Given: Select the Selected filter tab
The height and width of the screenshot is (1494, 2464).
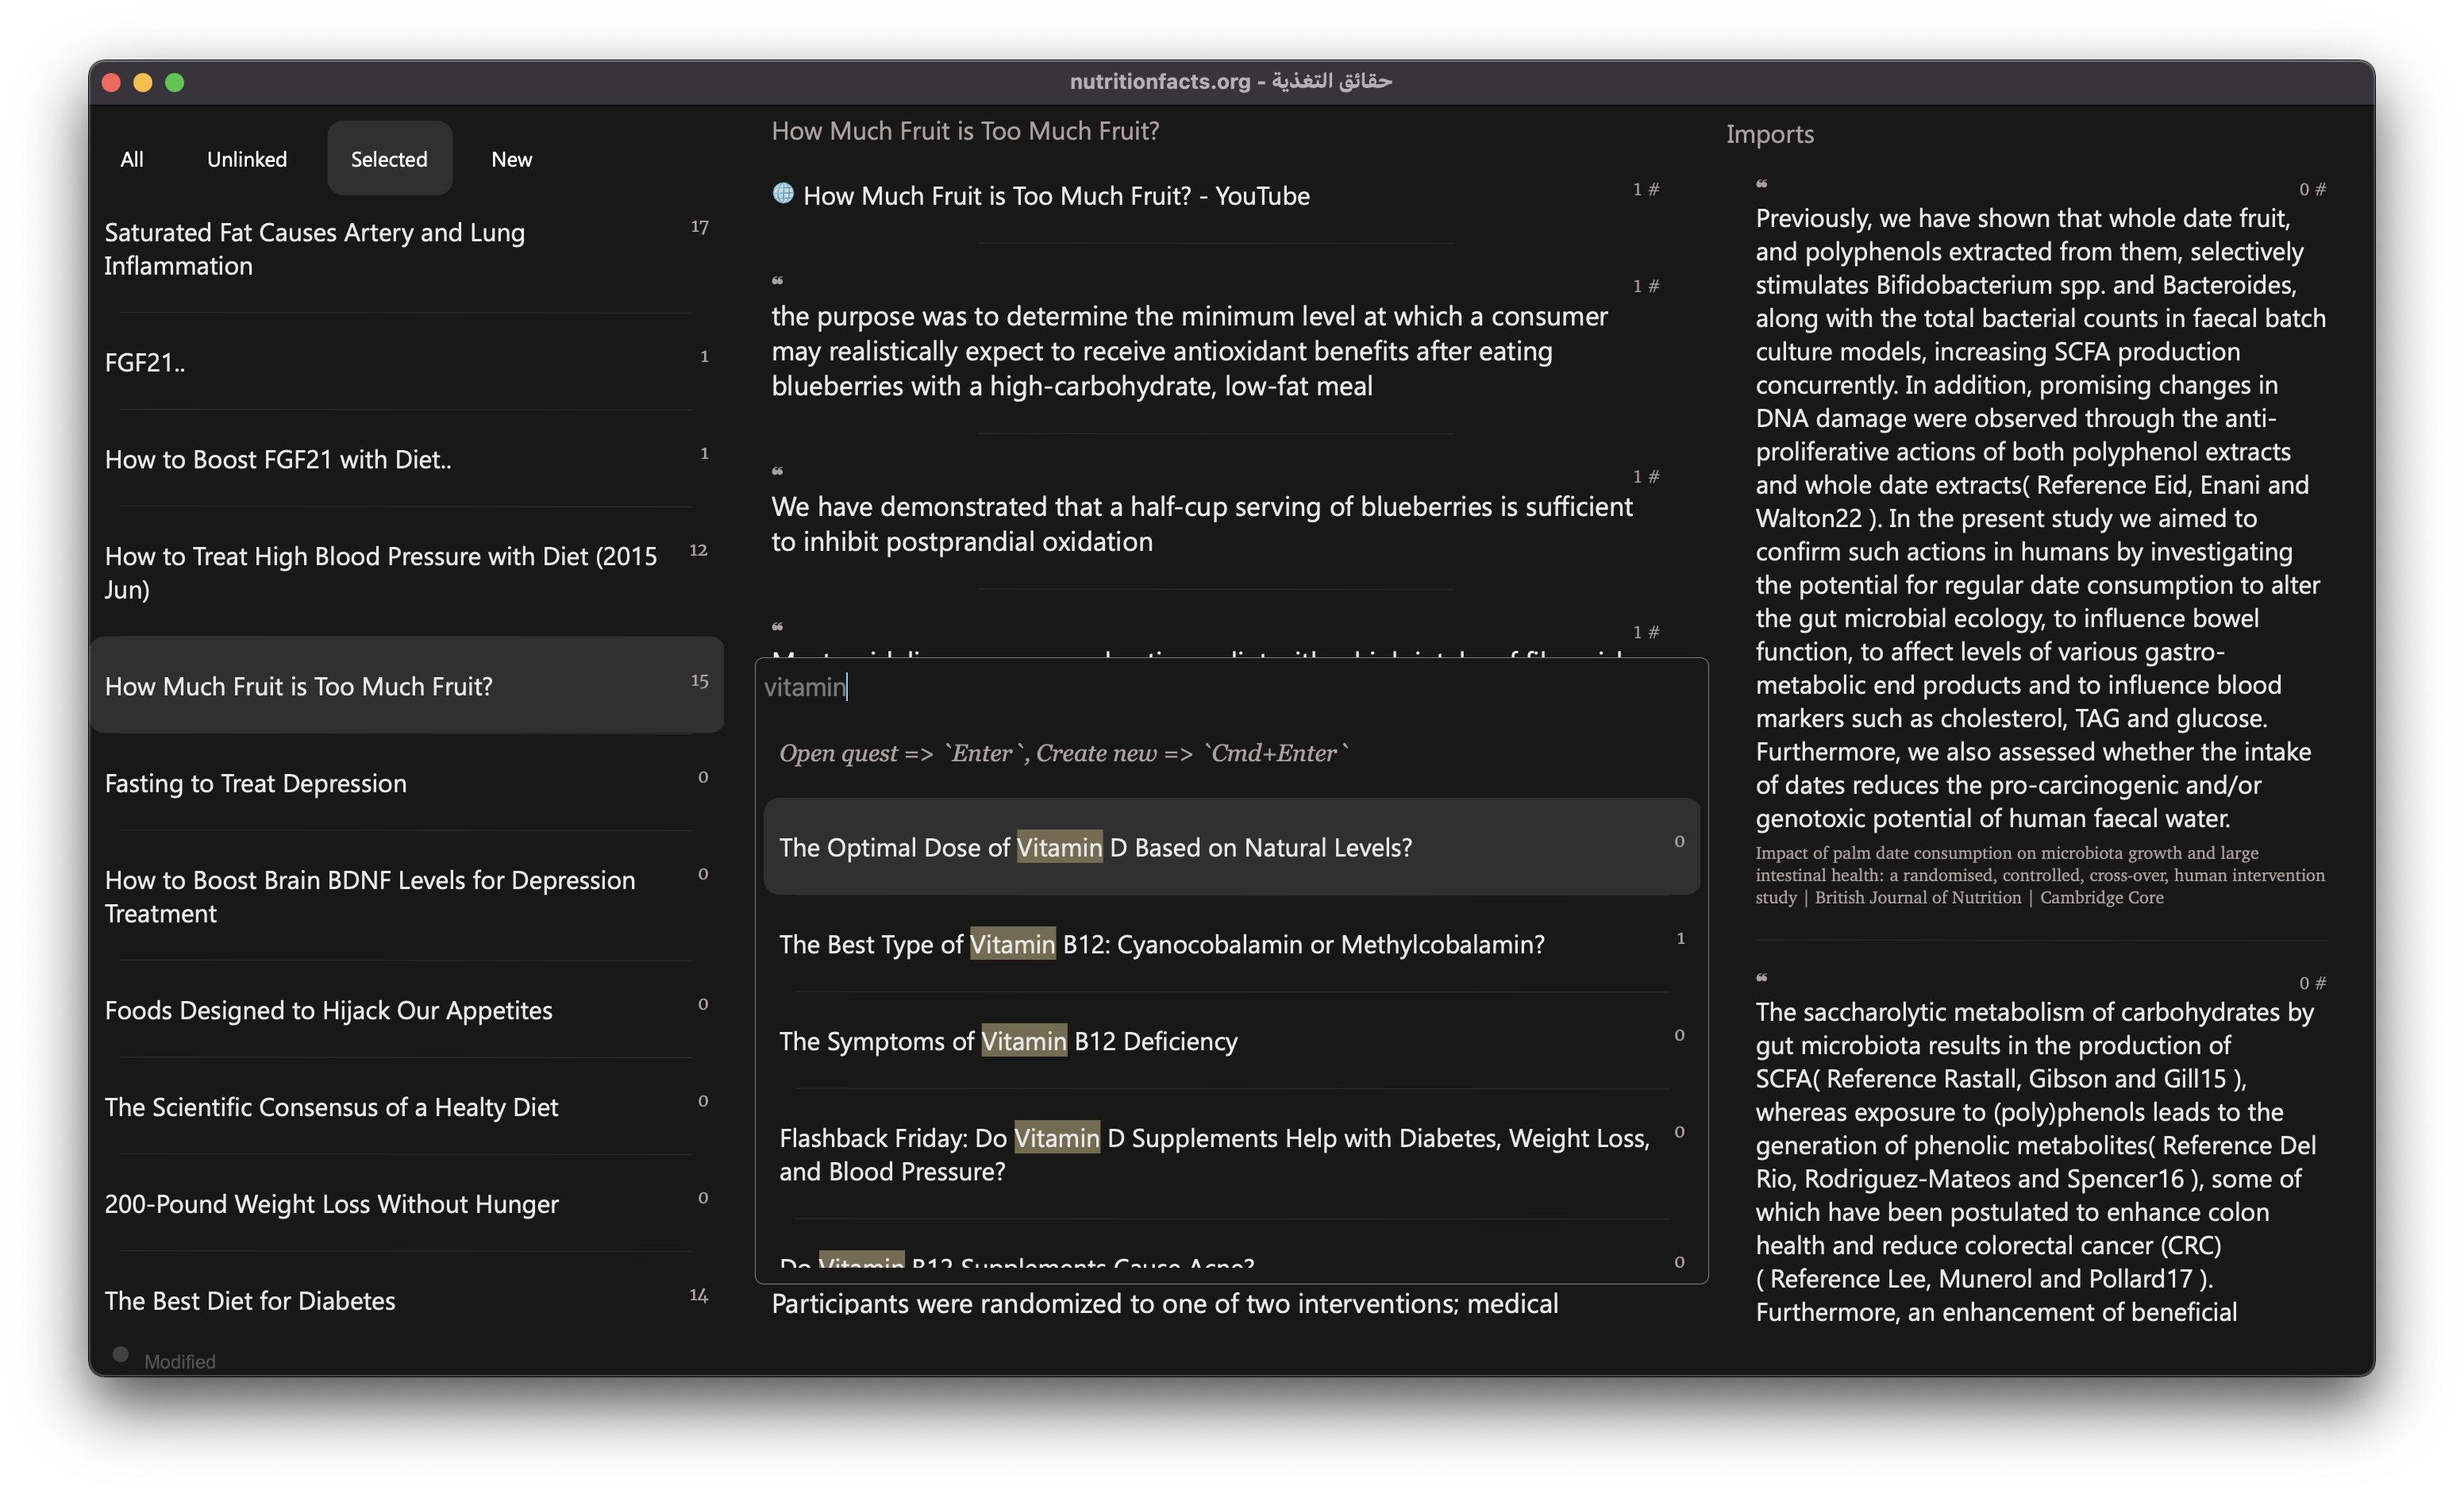Looking at the screenshot, I should click(389, 159).
